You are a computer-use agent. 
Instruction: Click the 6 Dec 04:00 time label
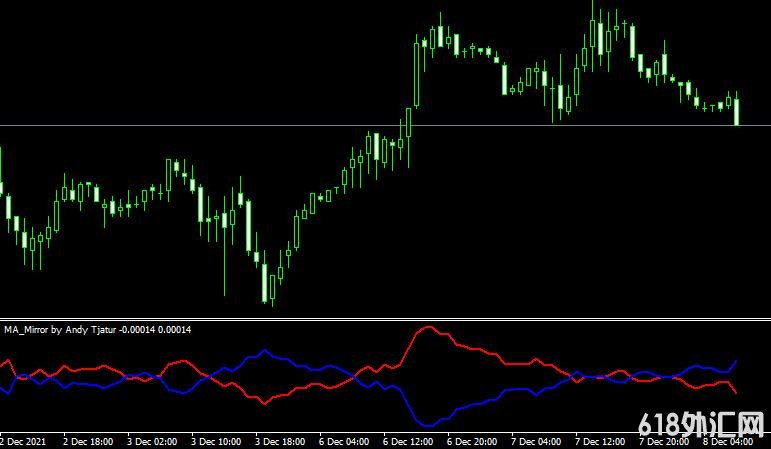click(x=344, y=442)
